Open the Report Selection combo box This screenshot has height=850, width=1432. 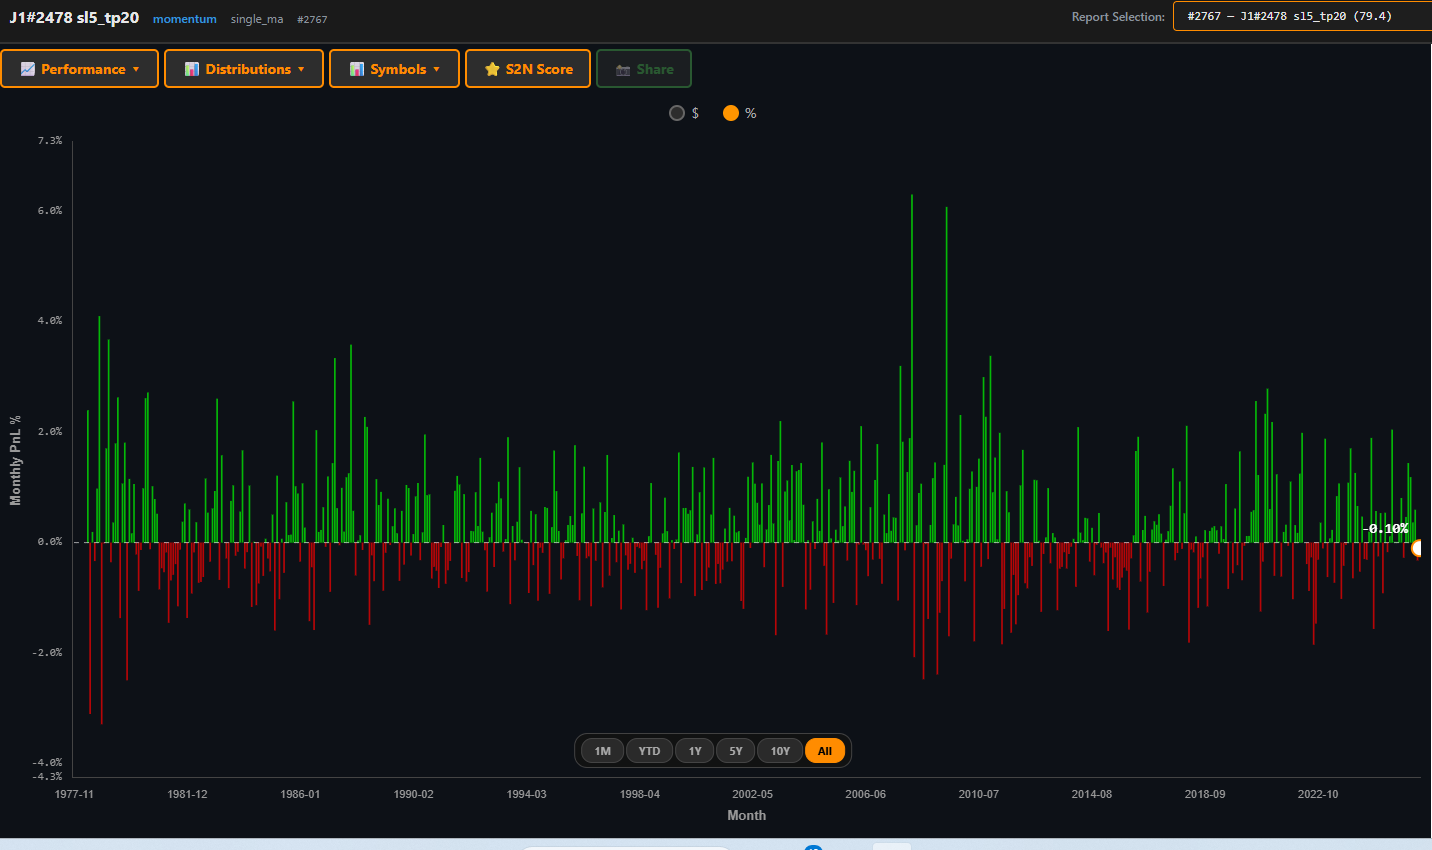(x=1302, y=16)
